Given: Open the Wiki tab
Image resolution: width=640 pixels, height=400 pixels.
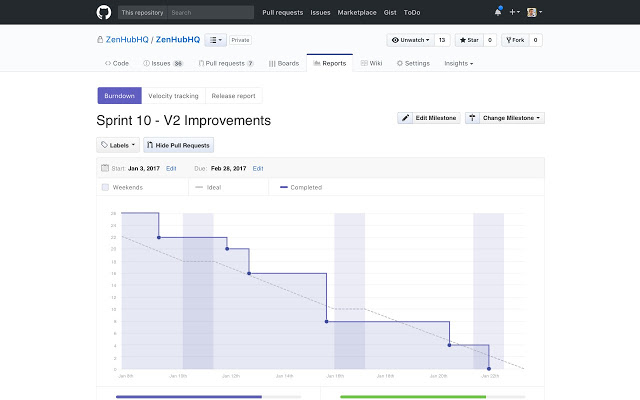Looking at the screenshot, I should (371, 63).
